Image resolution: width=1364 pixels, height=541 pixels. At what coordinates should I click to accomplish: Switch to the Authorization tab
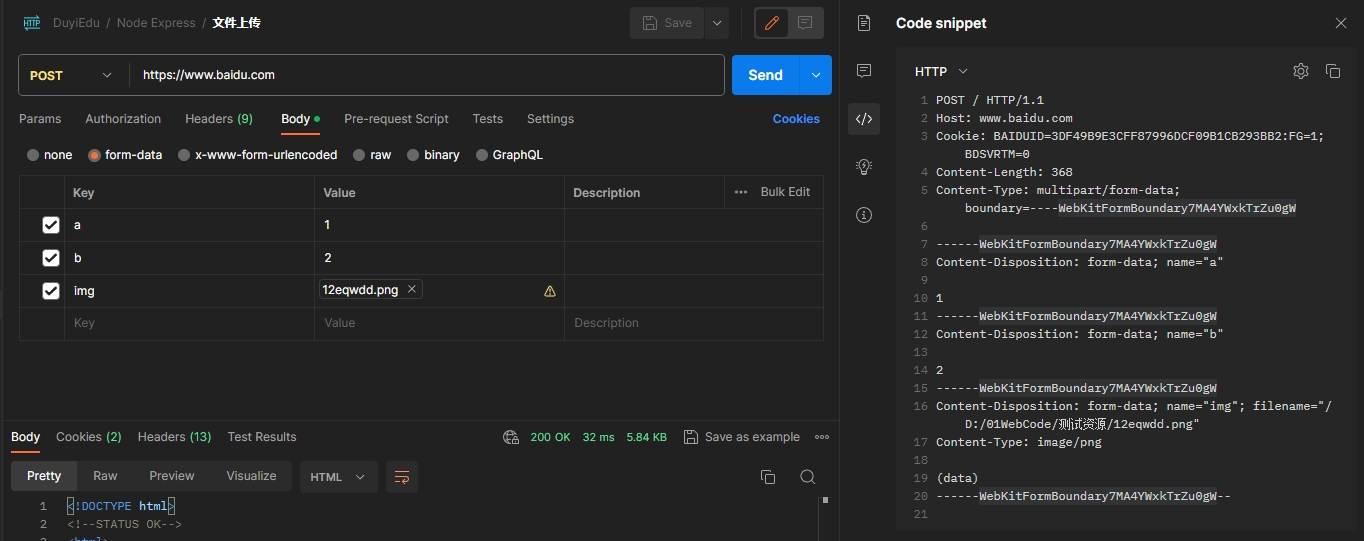(123, 119)
